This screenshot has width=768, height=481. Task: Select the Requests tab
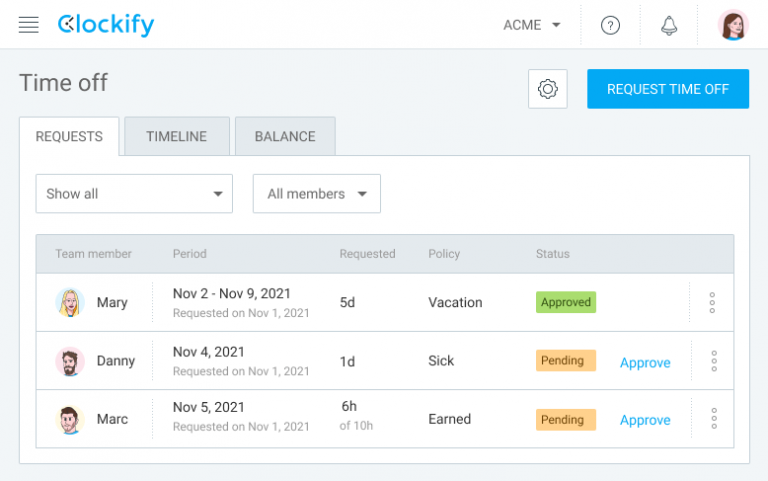[x=69, y=137]
